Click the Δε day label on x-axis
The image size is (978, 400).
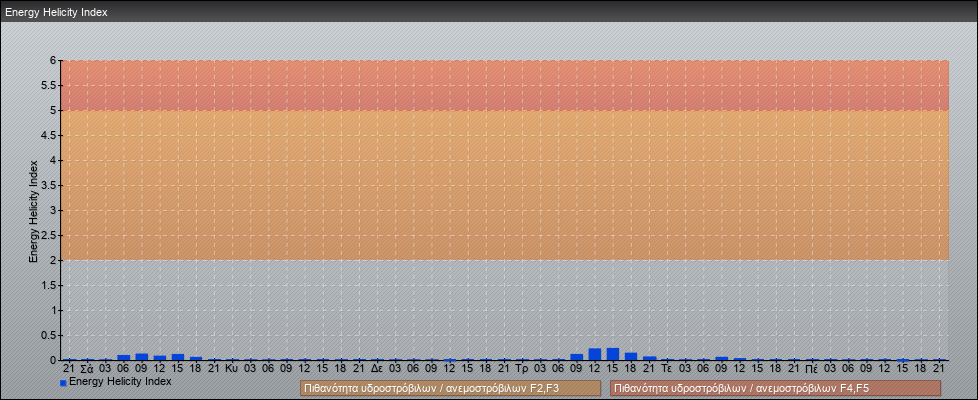pyautogui.click(x=377, y=369)
